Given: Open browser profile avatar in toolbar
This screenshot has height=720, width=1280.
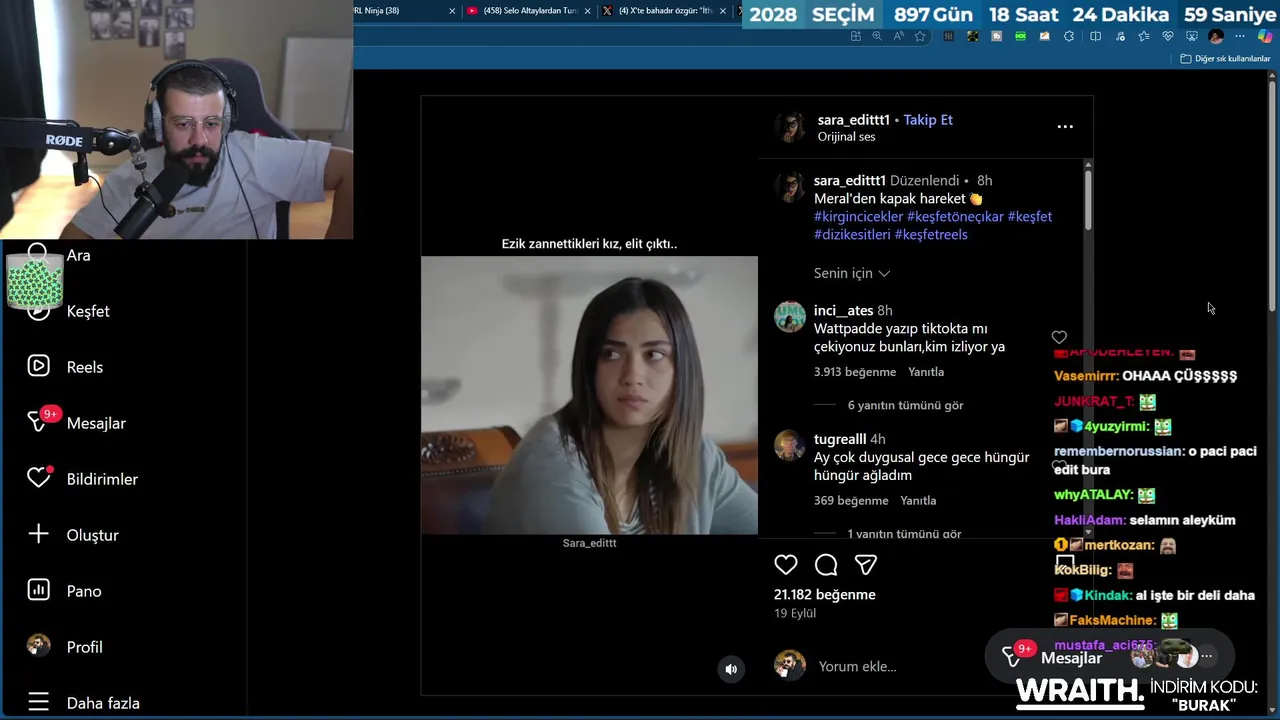Looking at the screenshot, I should (1216, 36).
